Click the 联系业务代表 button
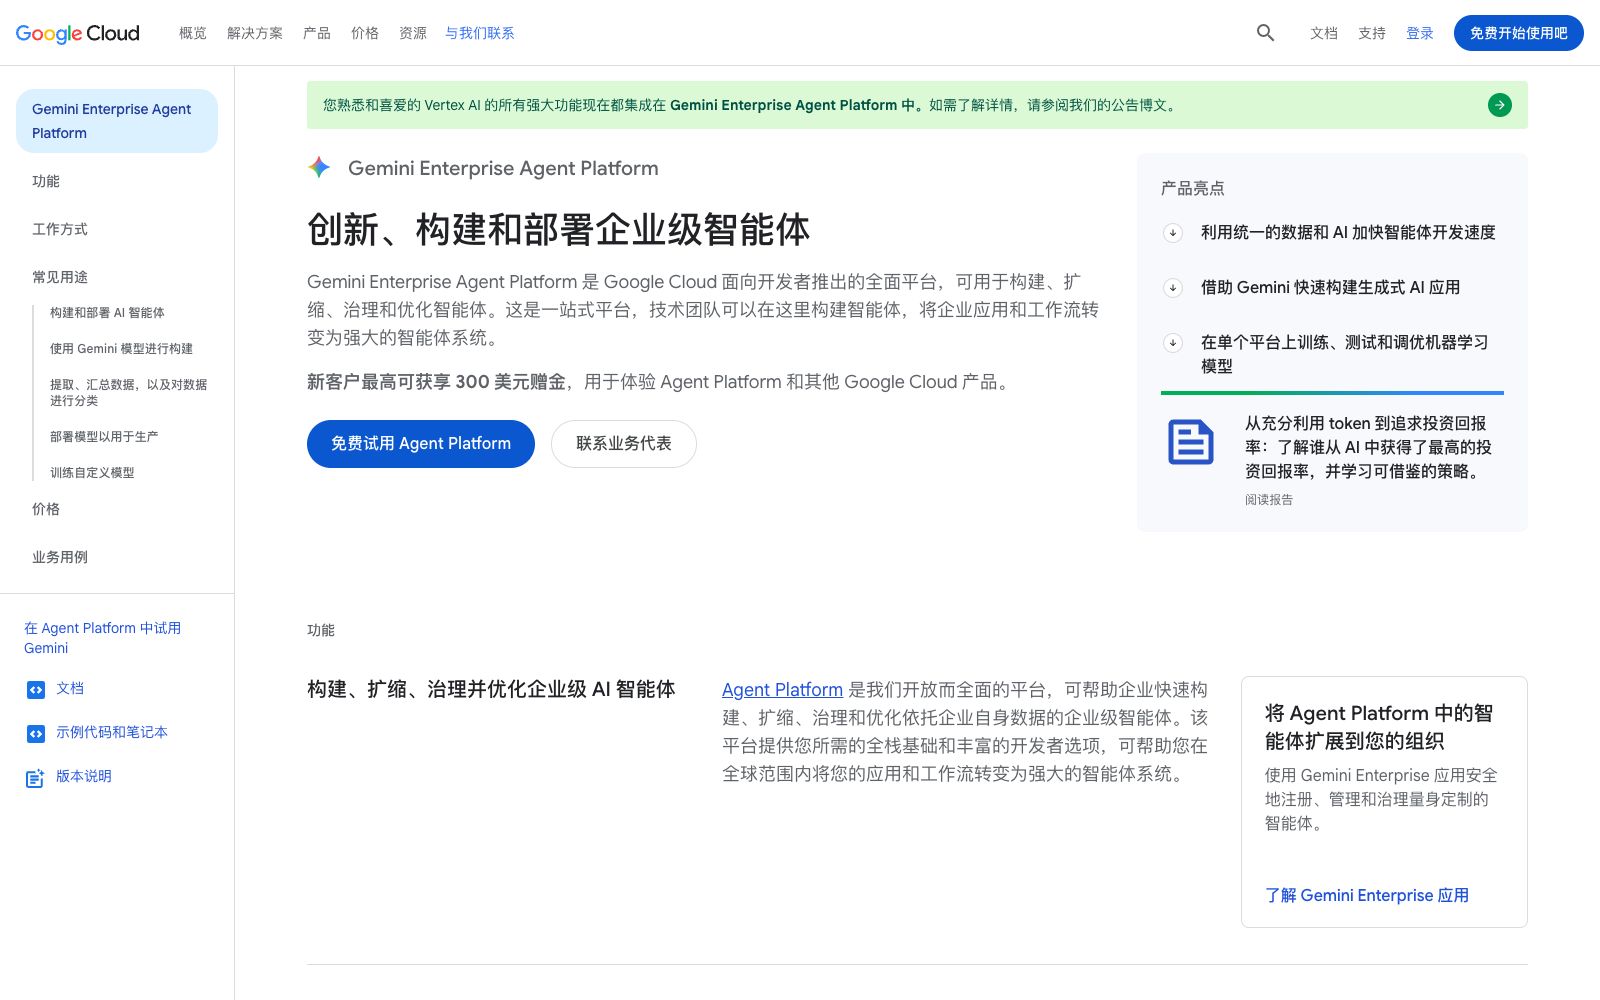This screenshot has height=1000, width=1600. (x=624, y=444)
